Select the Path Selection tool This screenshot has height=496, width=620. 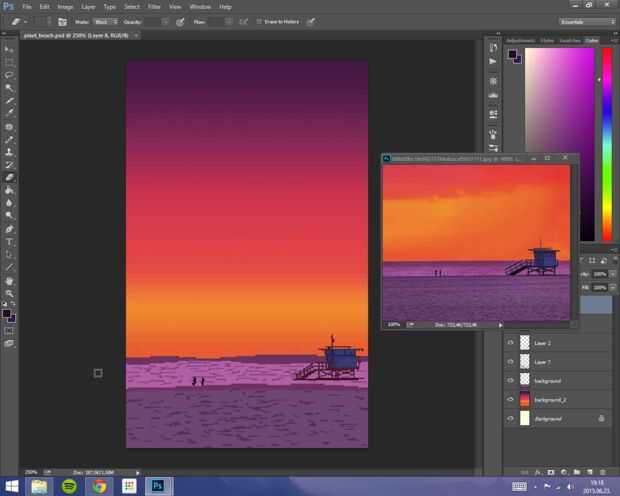coord(9,255)
